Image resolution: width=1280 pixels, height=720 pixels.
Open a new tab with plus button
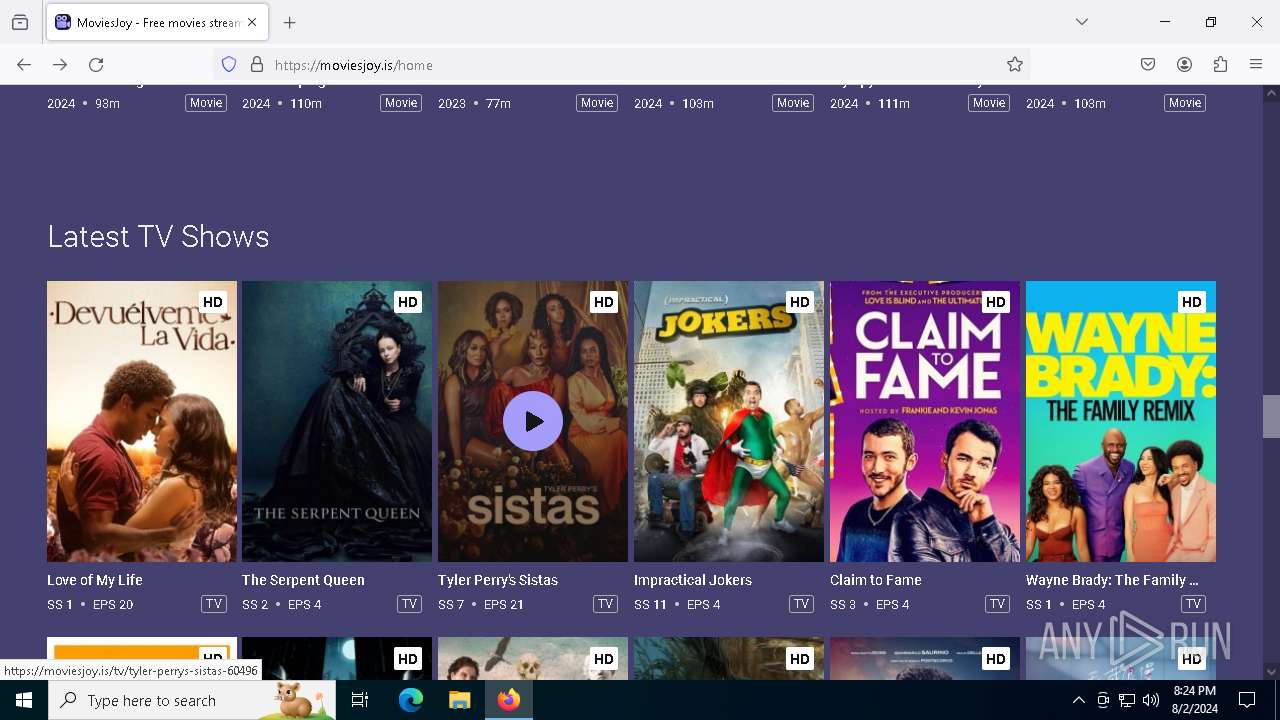(290, 22)
